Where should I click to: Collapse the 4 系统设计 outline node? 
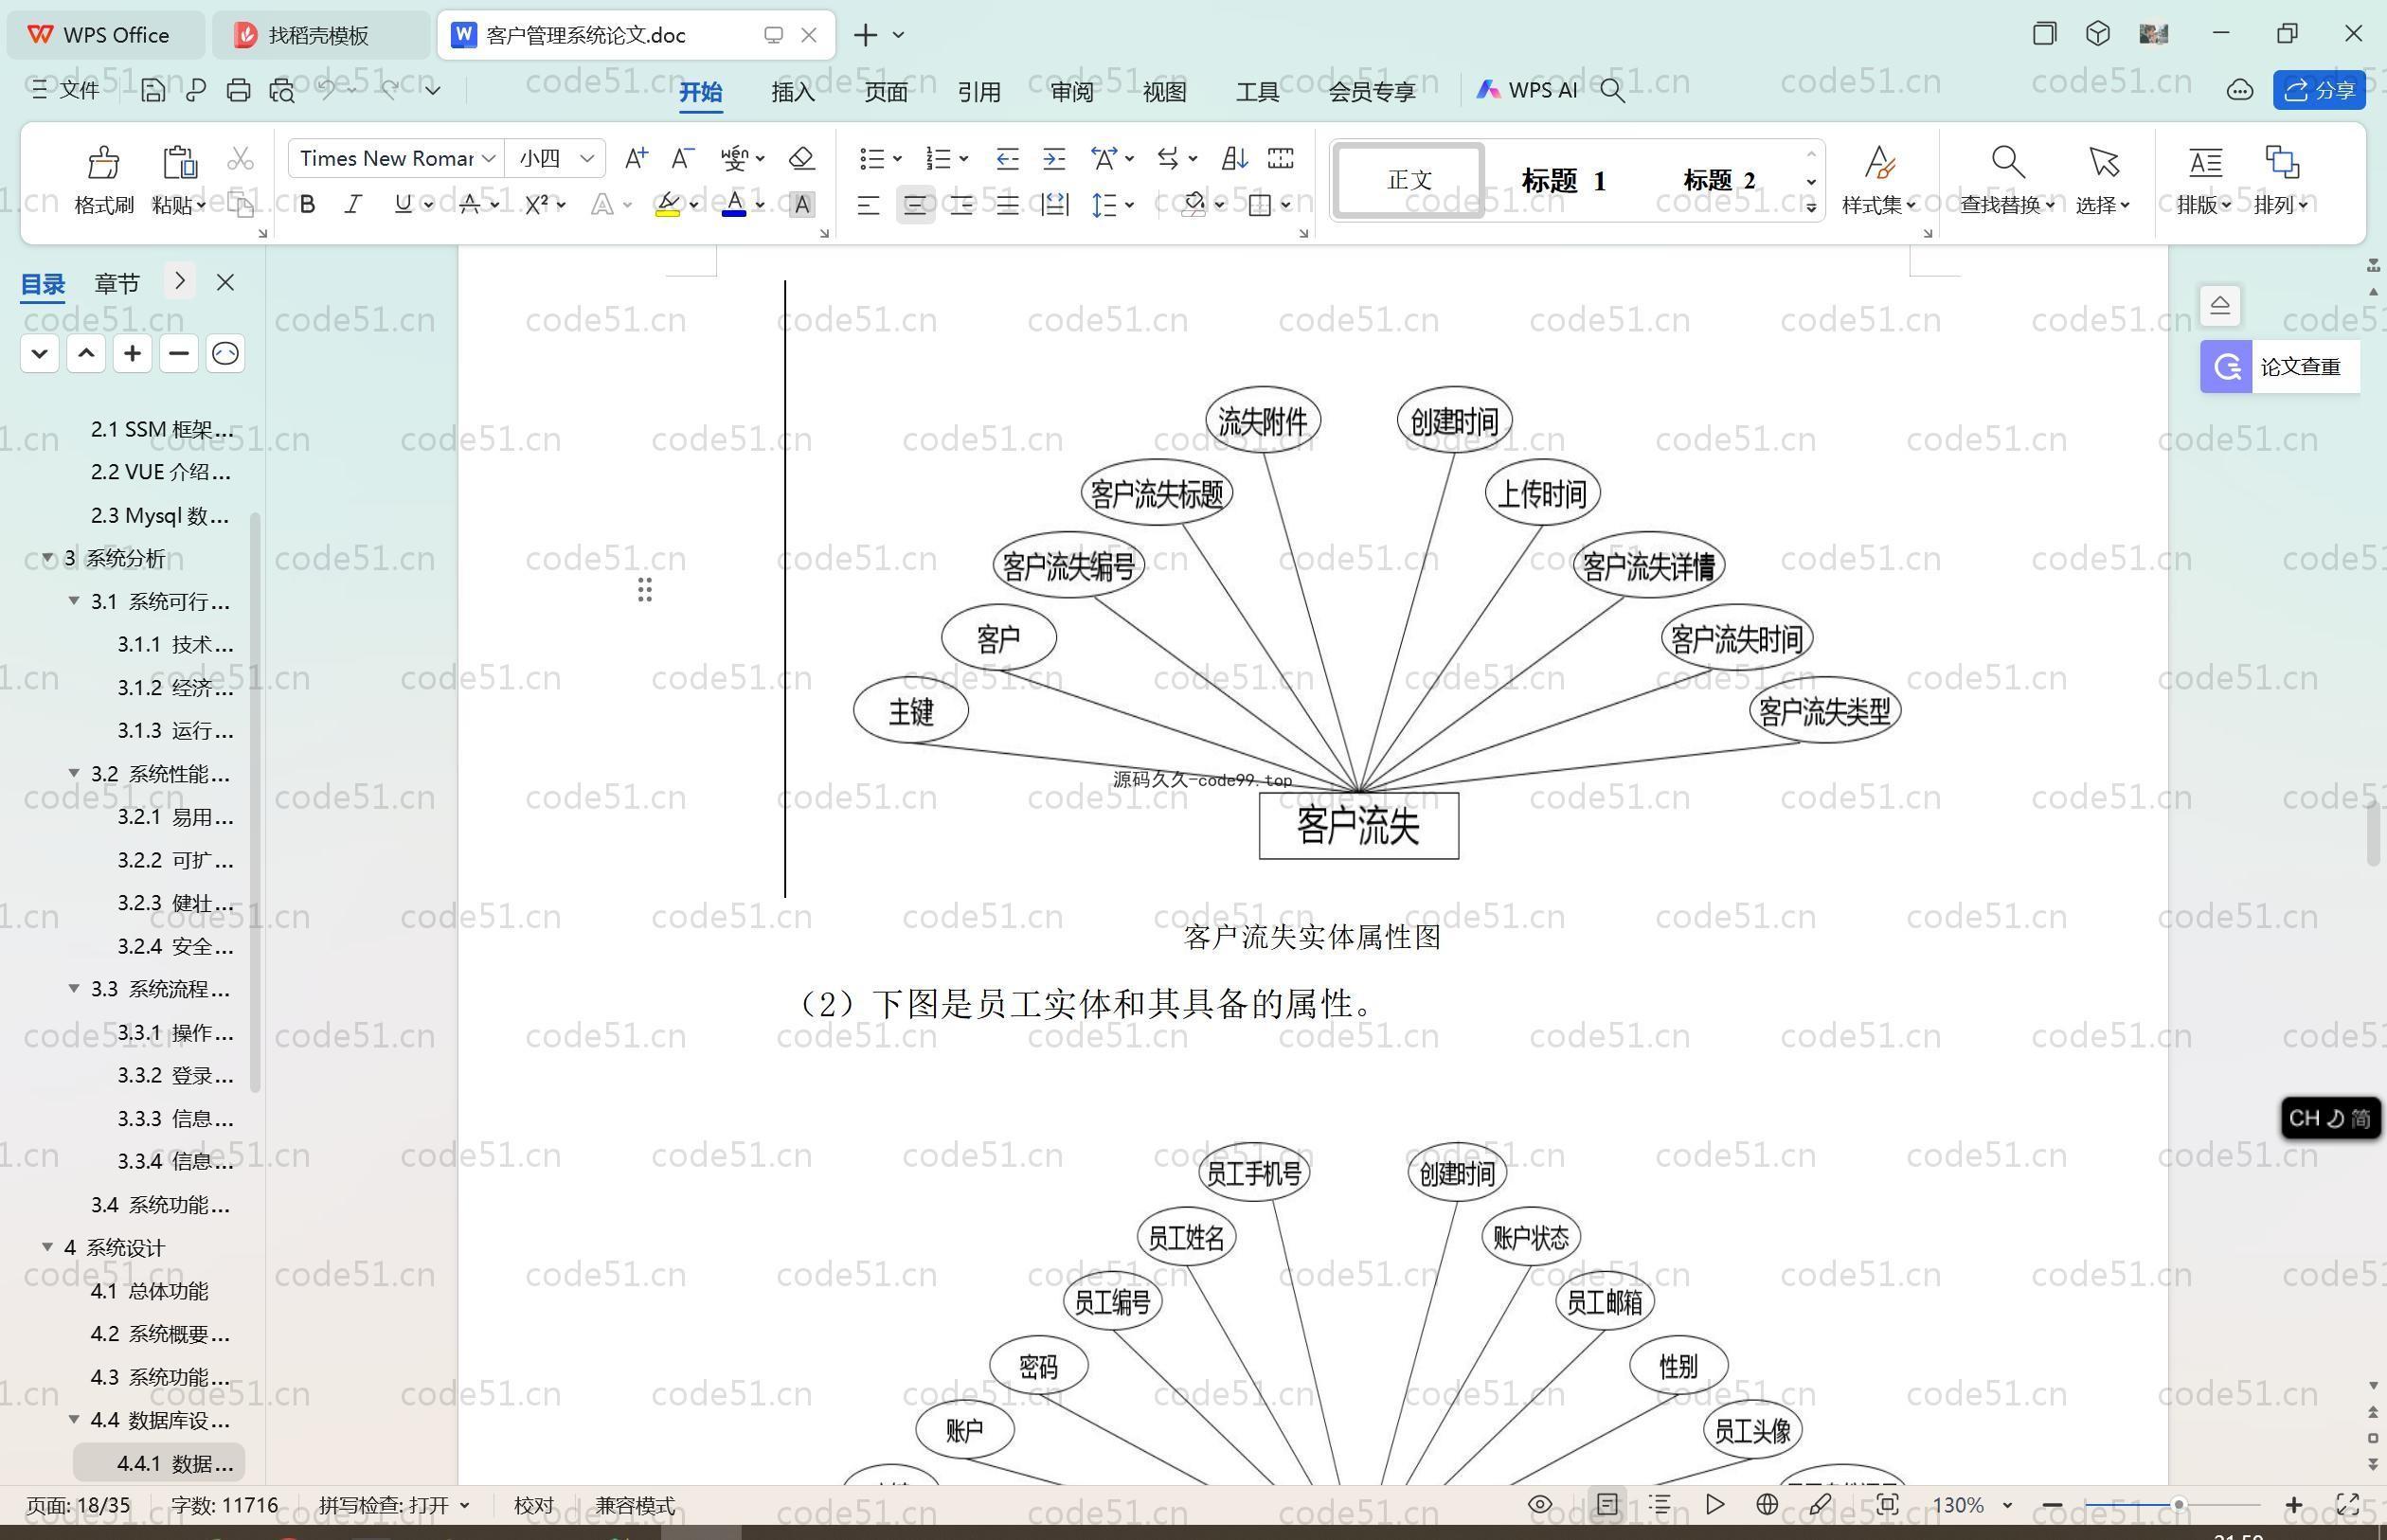click(x=47, y=1246)
